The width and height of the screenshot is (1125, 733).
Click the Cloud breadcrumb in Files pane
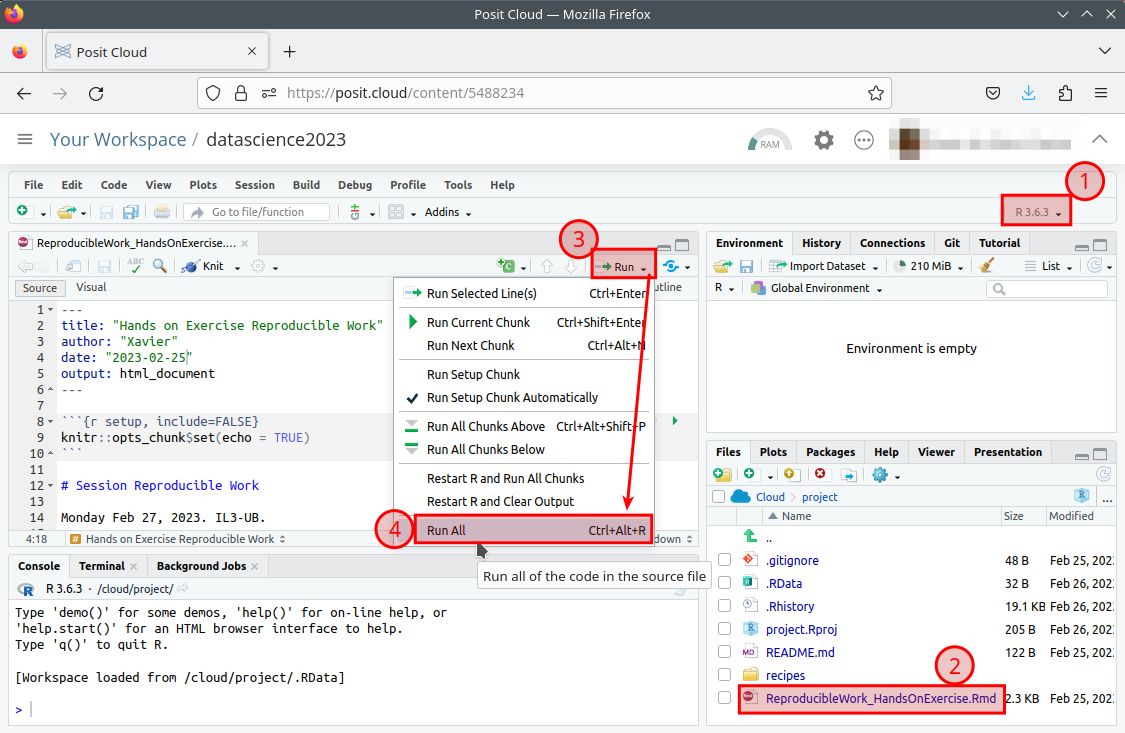[x=770, y=497]
